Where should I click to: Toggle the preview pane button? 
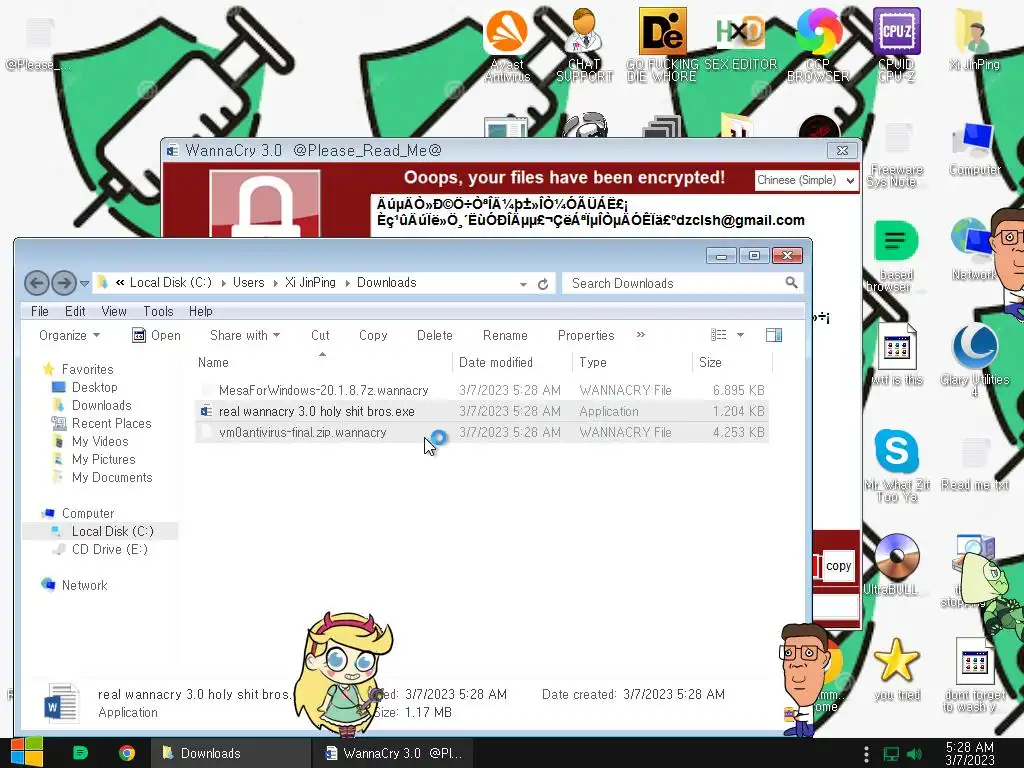[774, 335]
